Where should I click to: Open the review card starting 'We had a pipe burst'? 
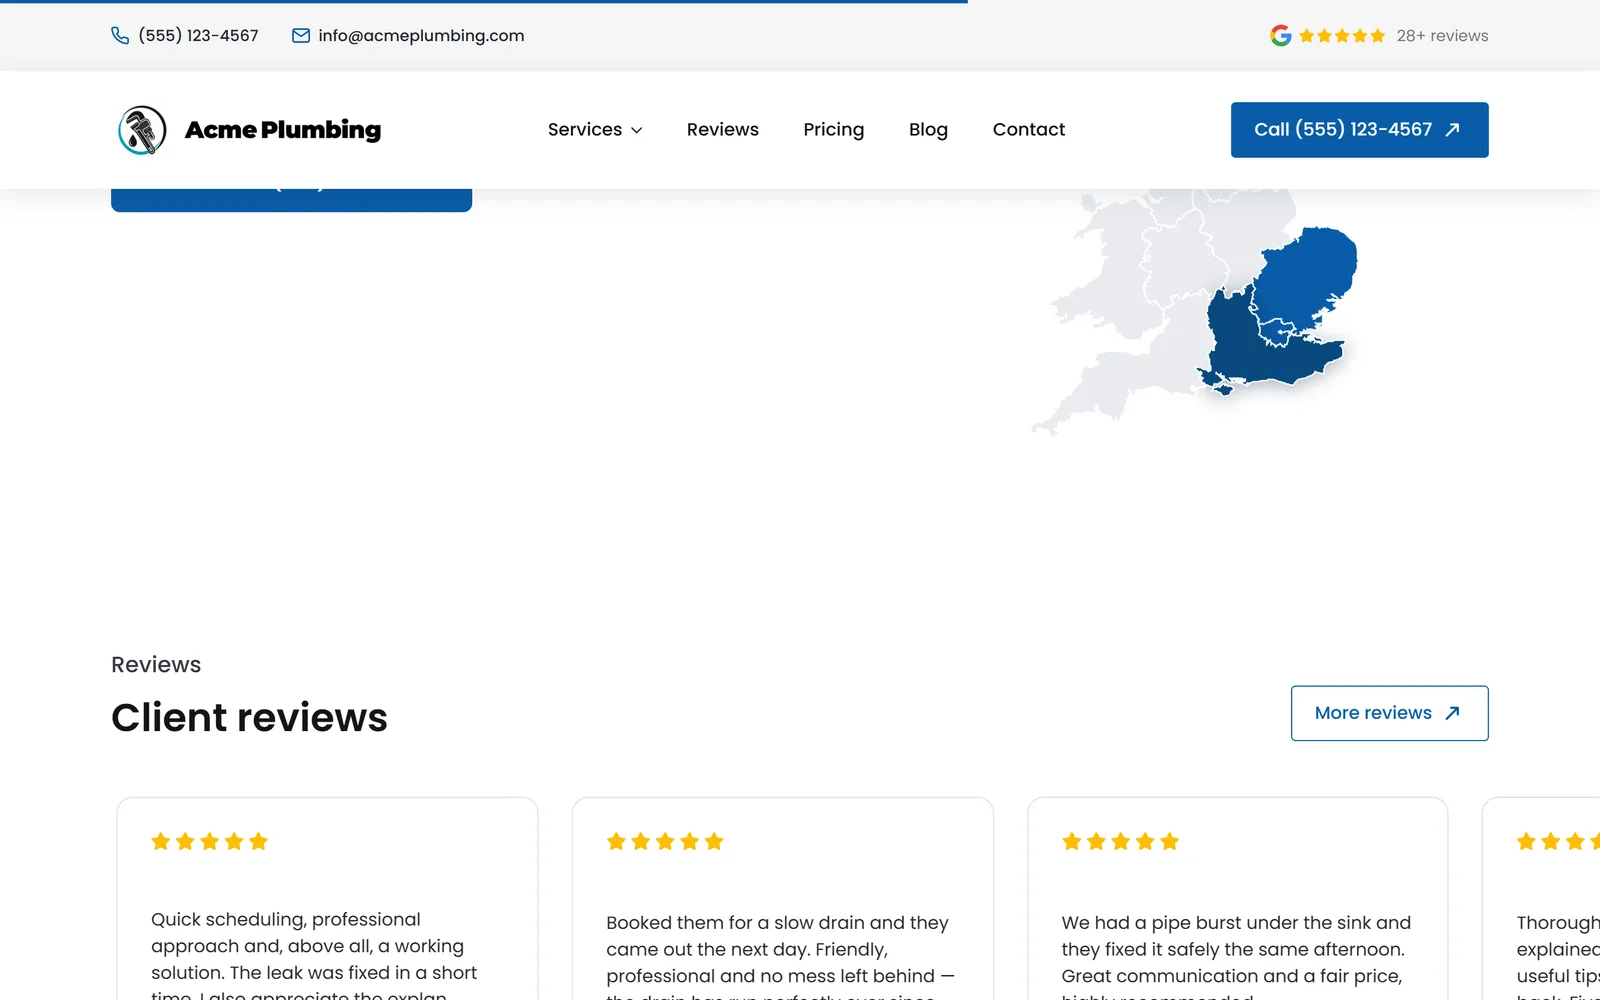[1238, 899]
